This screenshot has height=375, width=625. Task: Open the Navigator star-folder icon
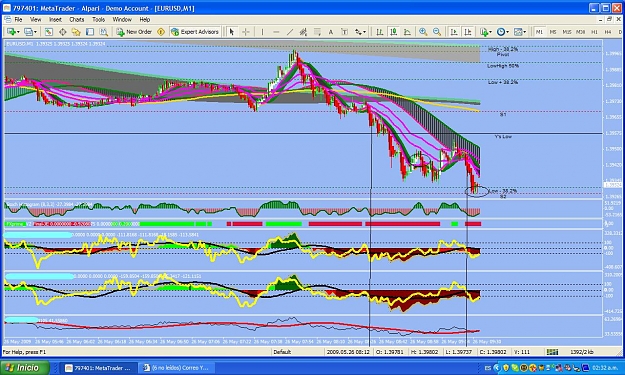click(x=76, y=32)
